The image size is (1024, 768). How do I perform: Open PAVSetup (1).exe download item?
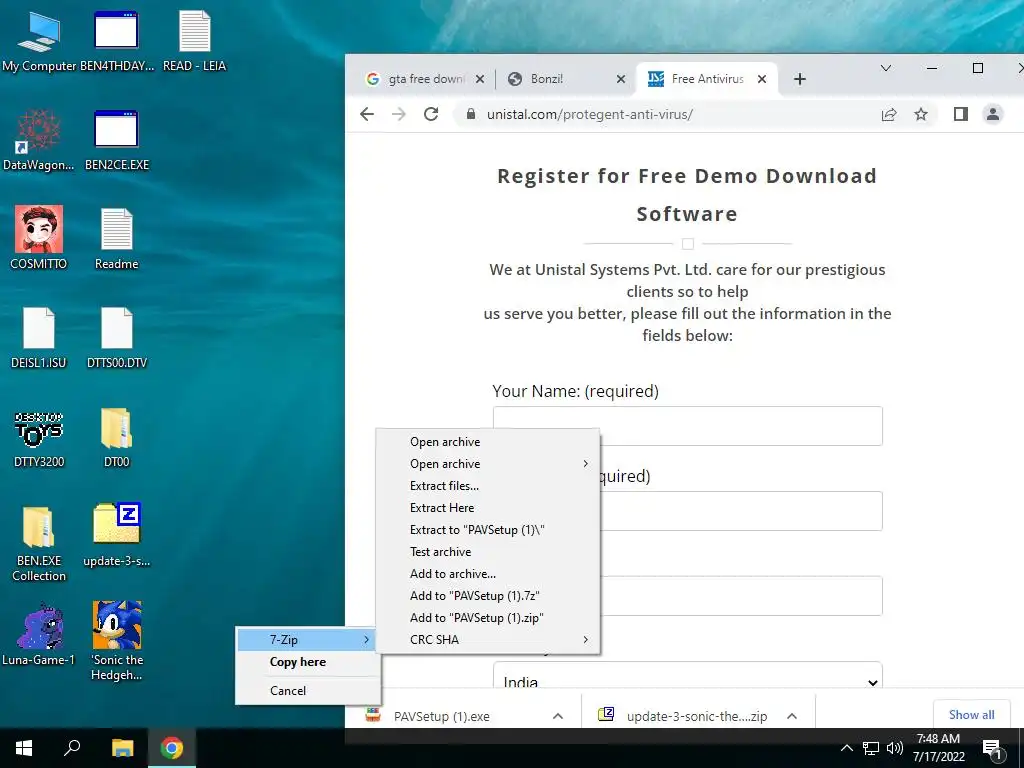click(441, 716)
